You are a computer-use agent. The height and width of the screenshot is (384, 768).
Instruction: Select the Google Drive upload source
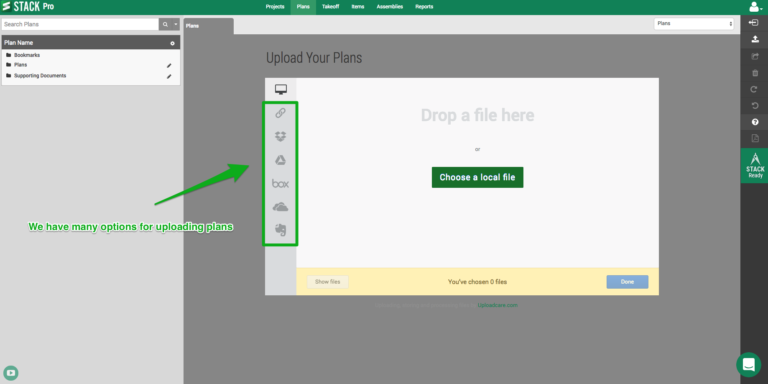tap(280, 160)
